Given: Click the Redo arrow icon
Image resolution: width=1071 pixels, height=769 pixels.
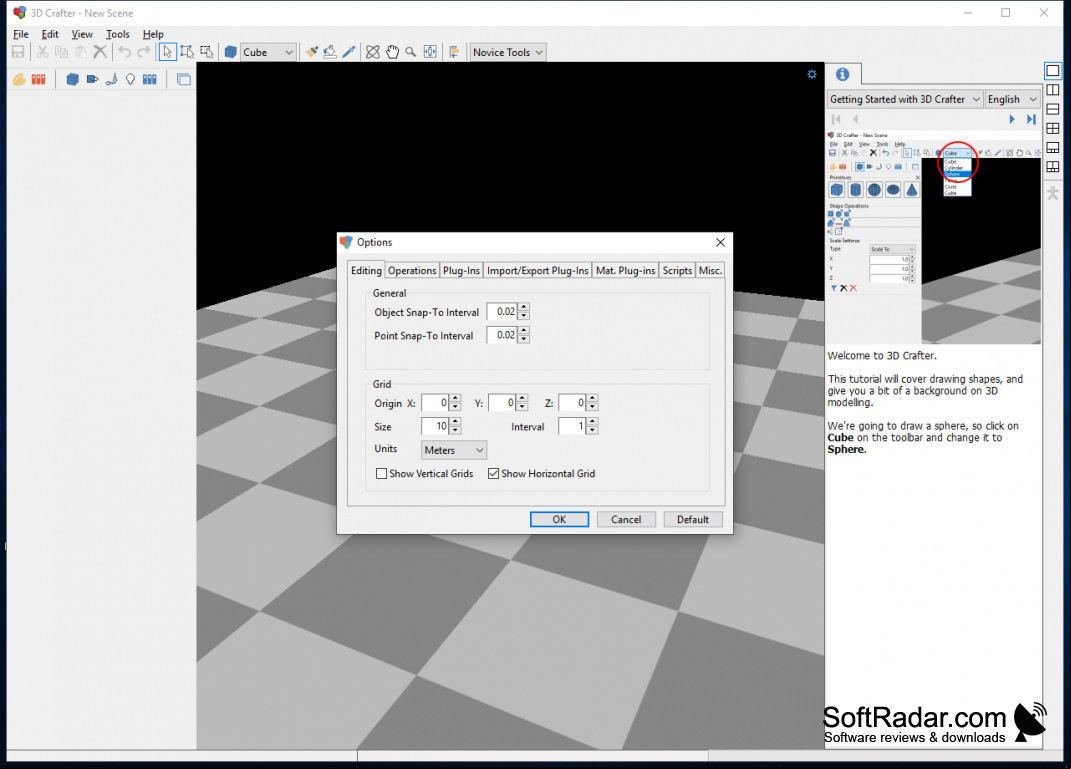Looking at the screenshot, I should point(143,52).
